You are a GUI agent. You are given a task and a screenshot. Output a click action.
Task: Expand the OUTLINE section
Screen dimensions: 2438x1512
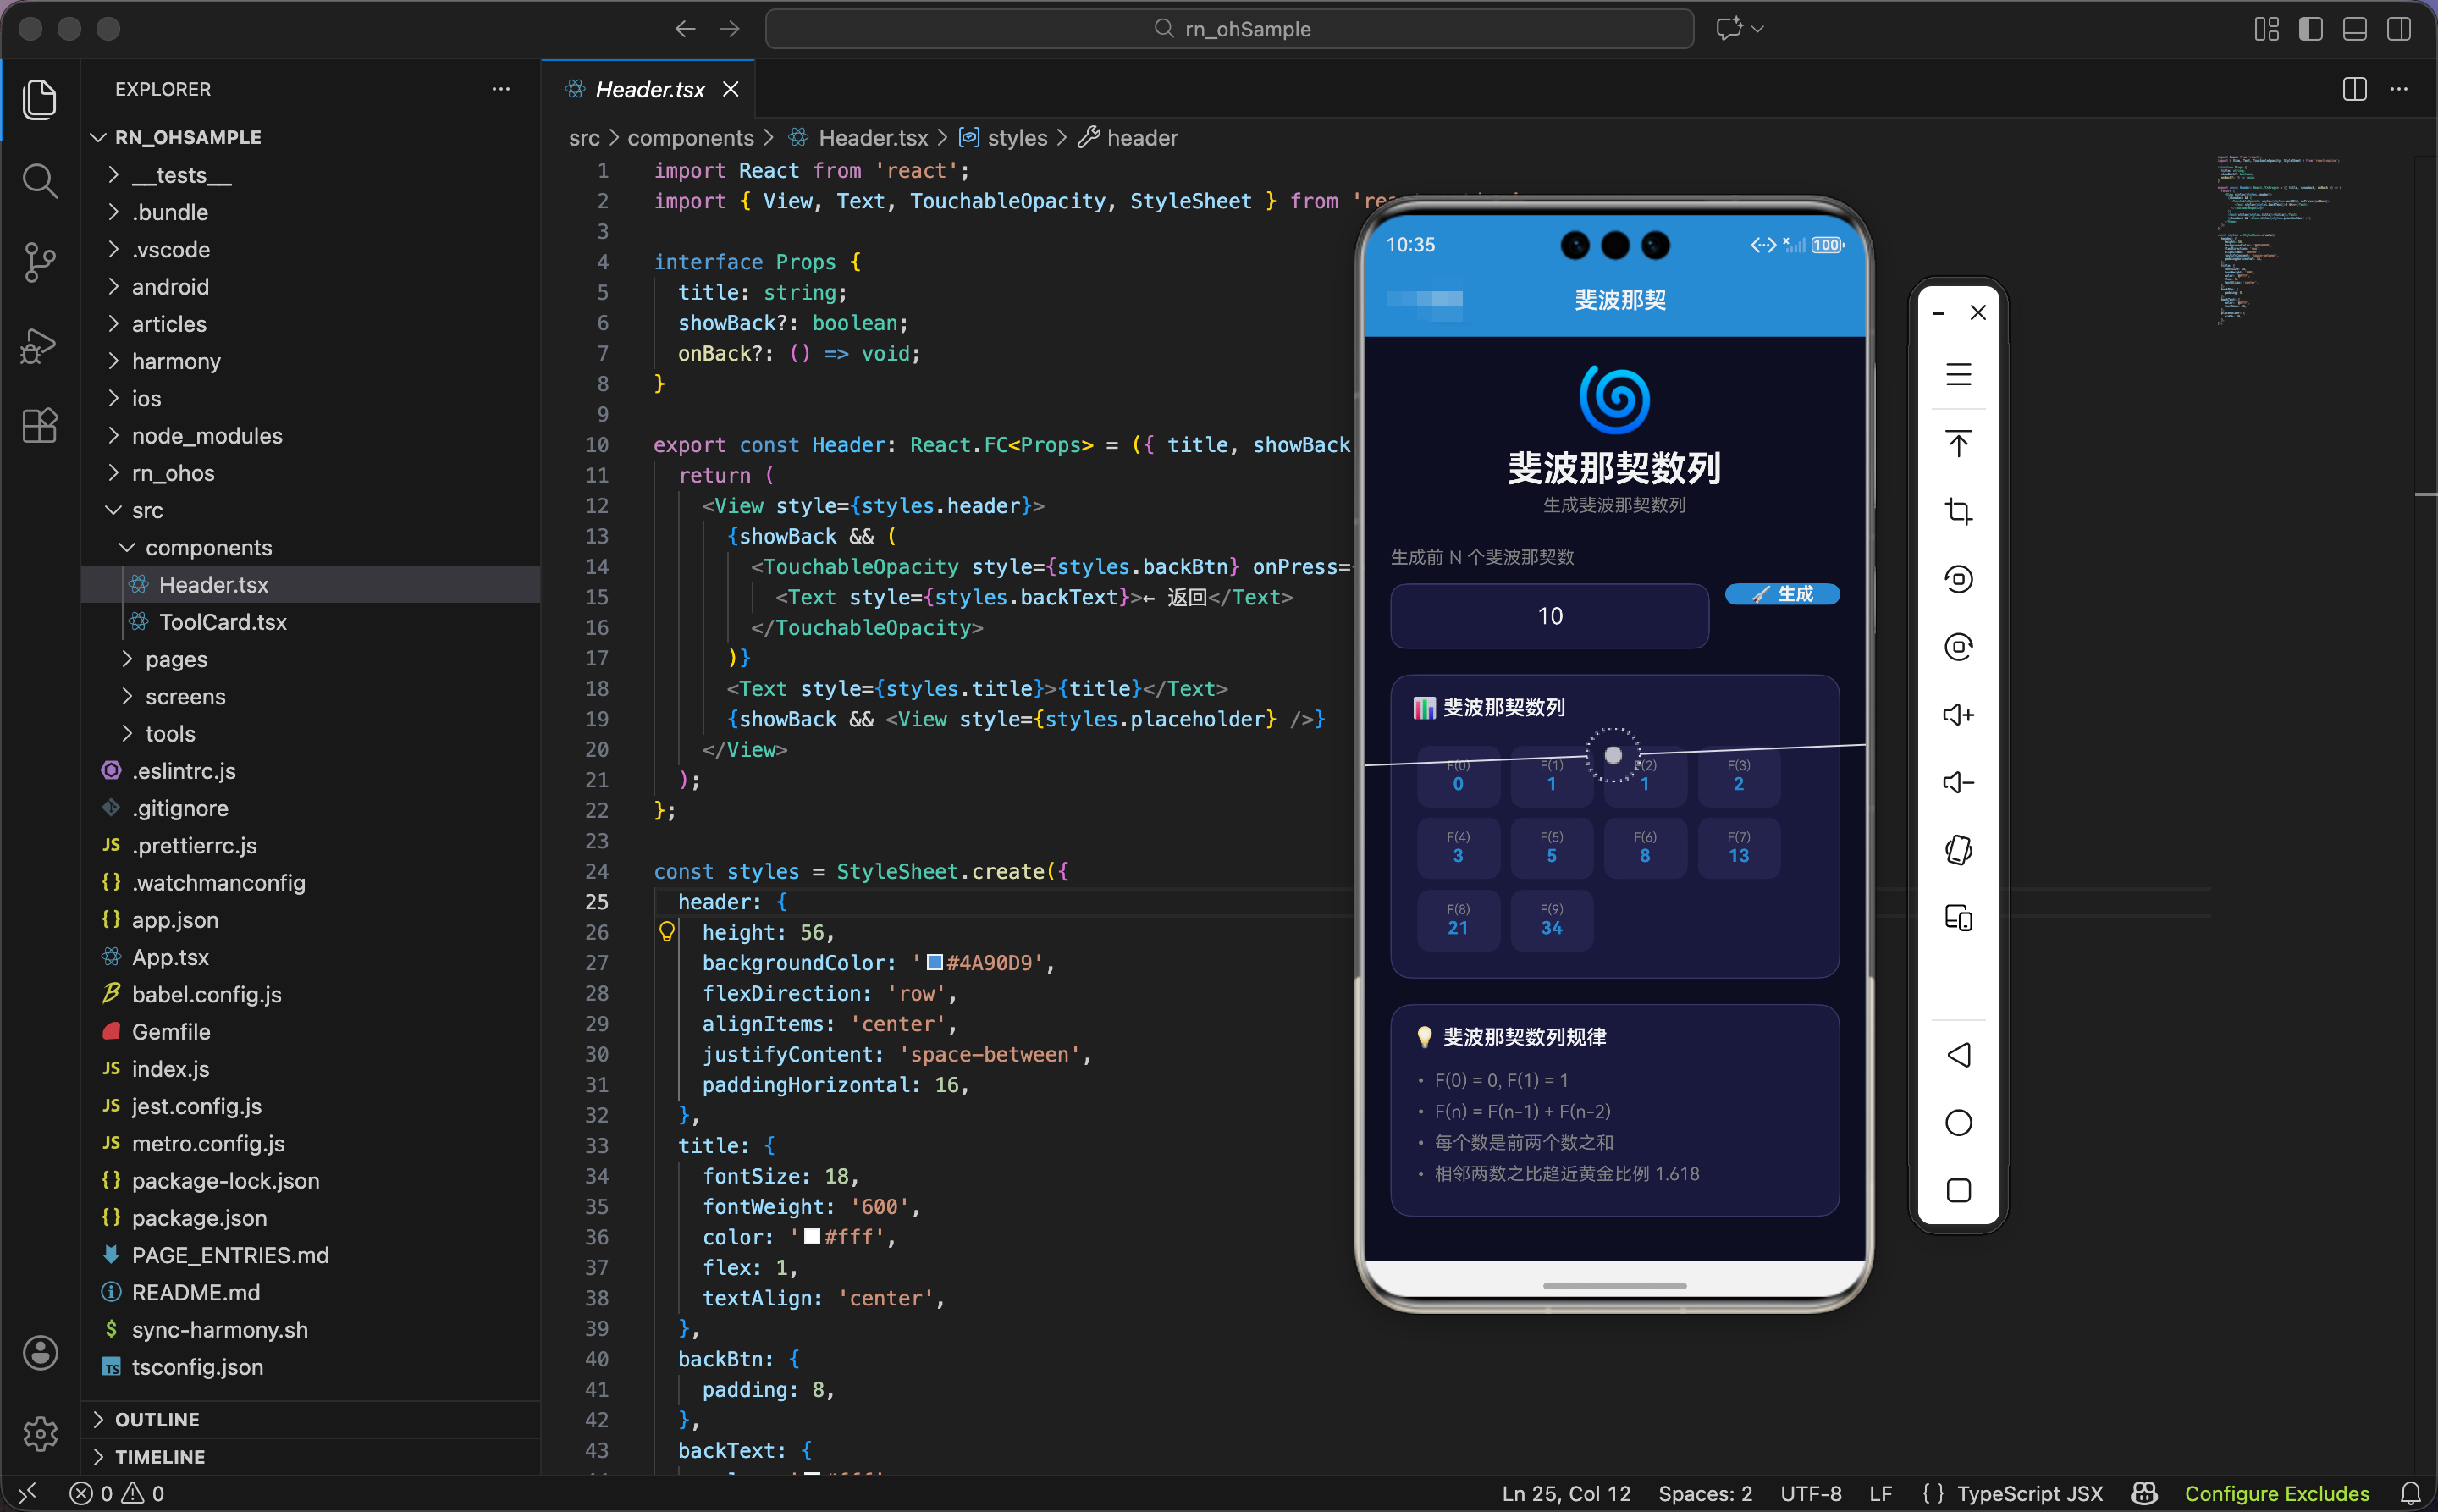click(157, 1419)
